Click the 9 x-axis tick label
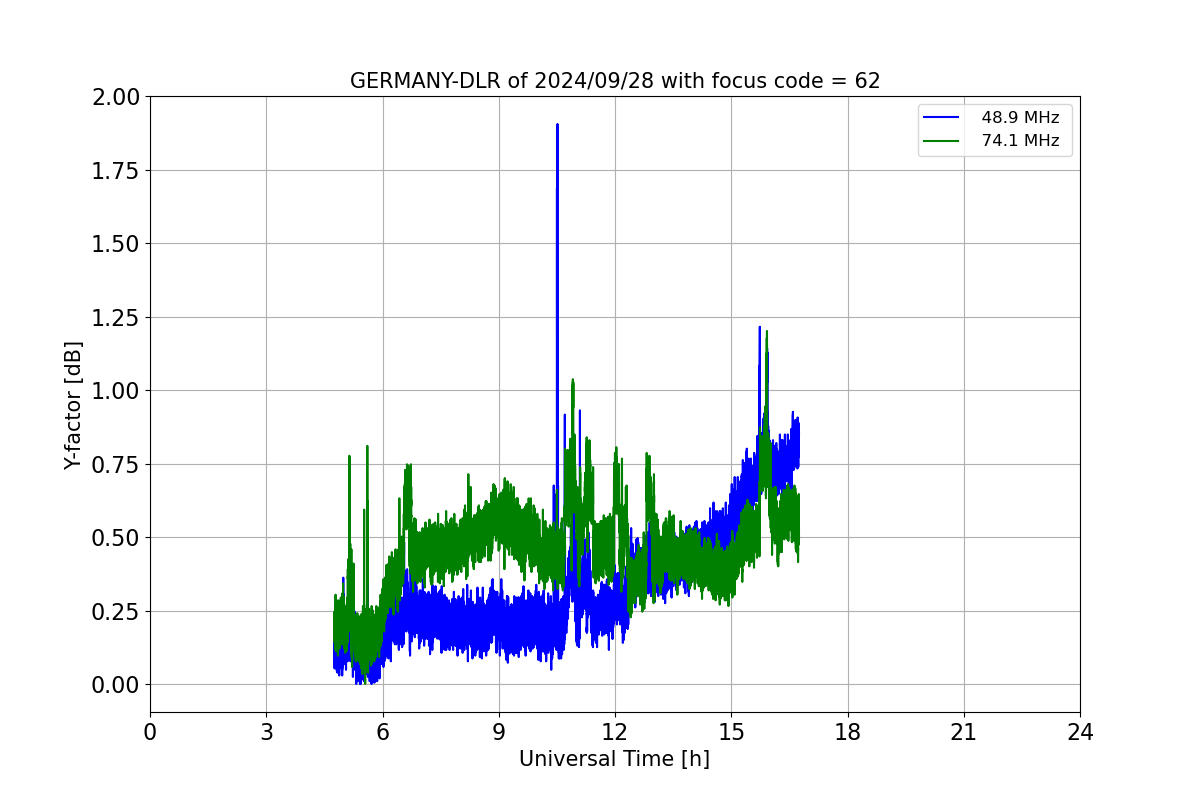 click(499, 732)
